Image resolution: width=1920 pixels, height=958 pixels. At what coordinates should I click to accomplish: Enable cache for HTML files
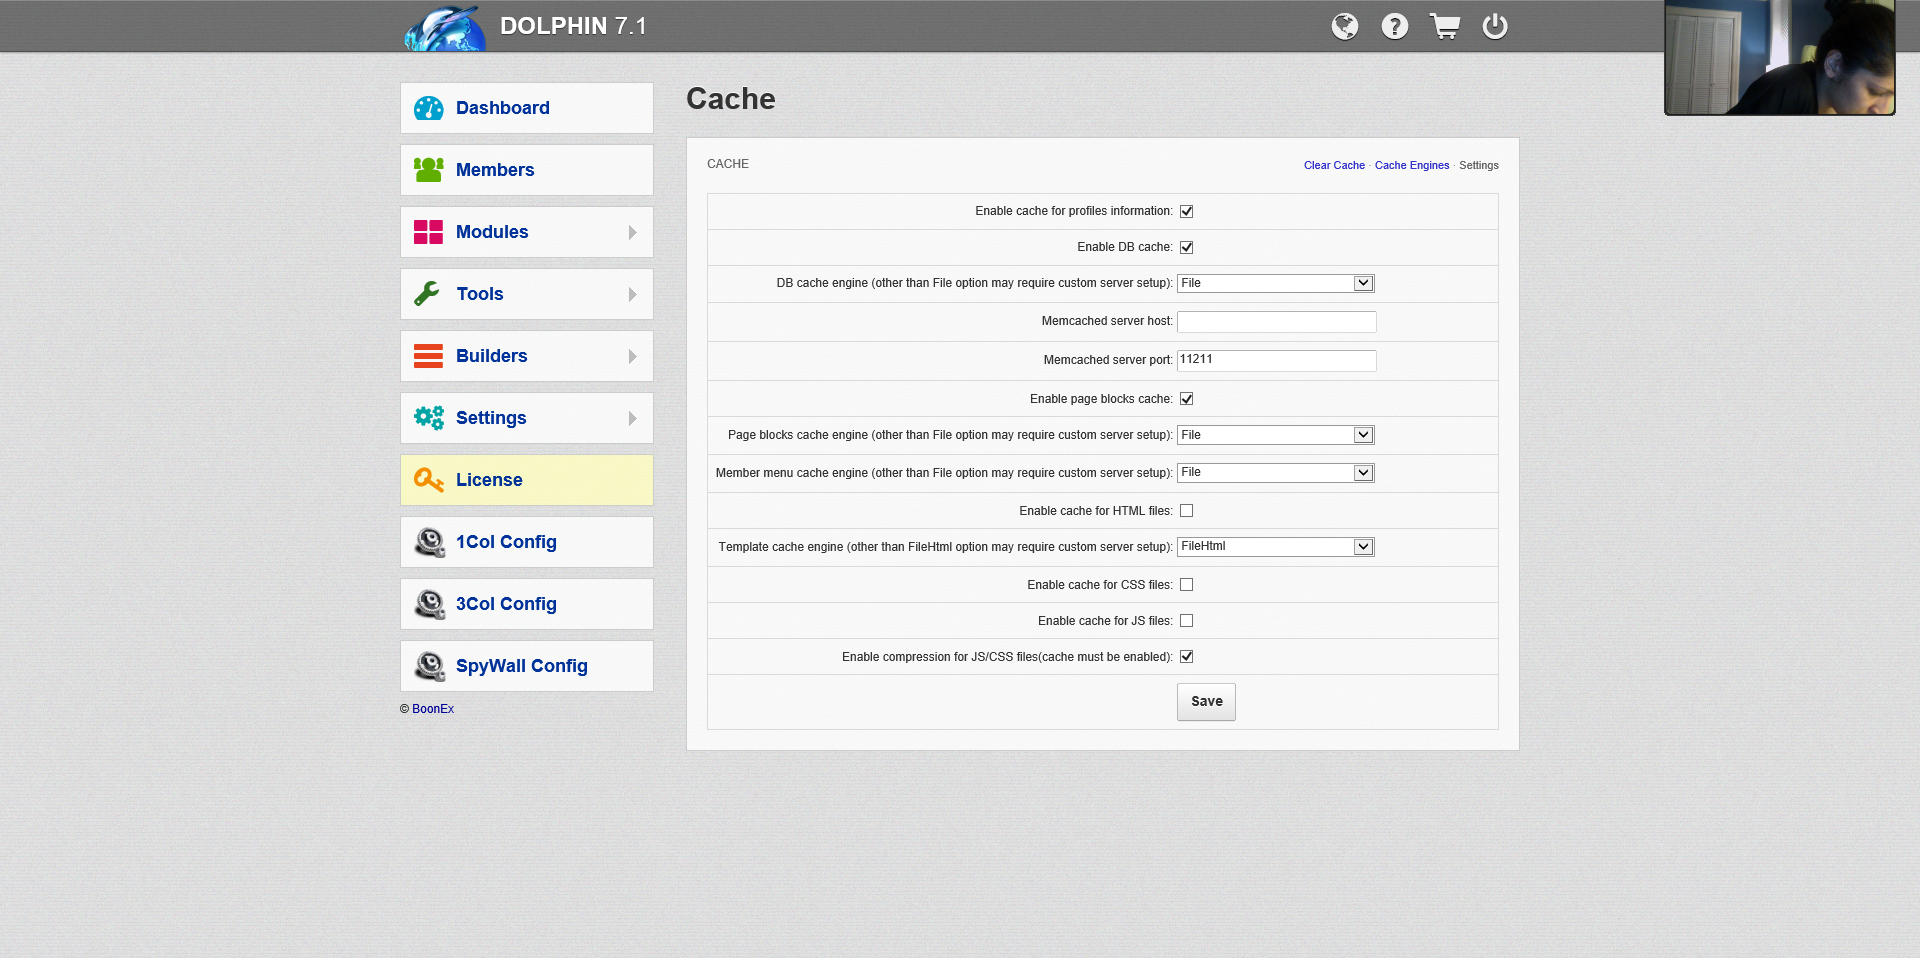tap(1186, 511)
